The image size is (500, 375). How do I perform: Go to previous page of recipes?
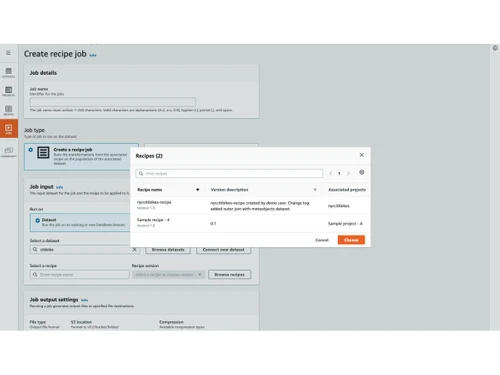331,173
